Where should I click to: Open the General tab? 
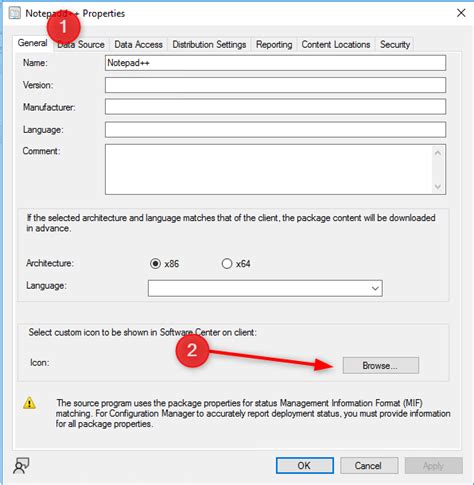[32, 43]
